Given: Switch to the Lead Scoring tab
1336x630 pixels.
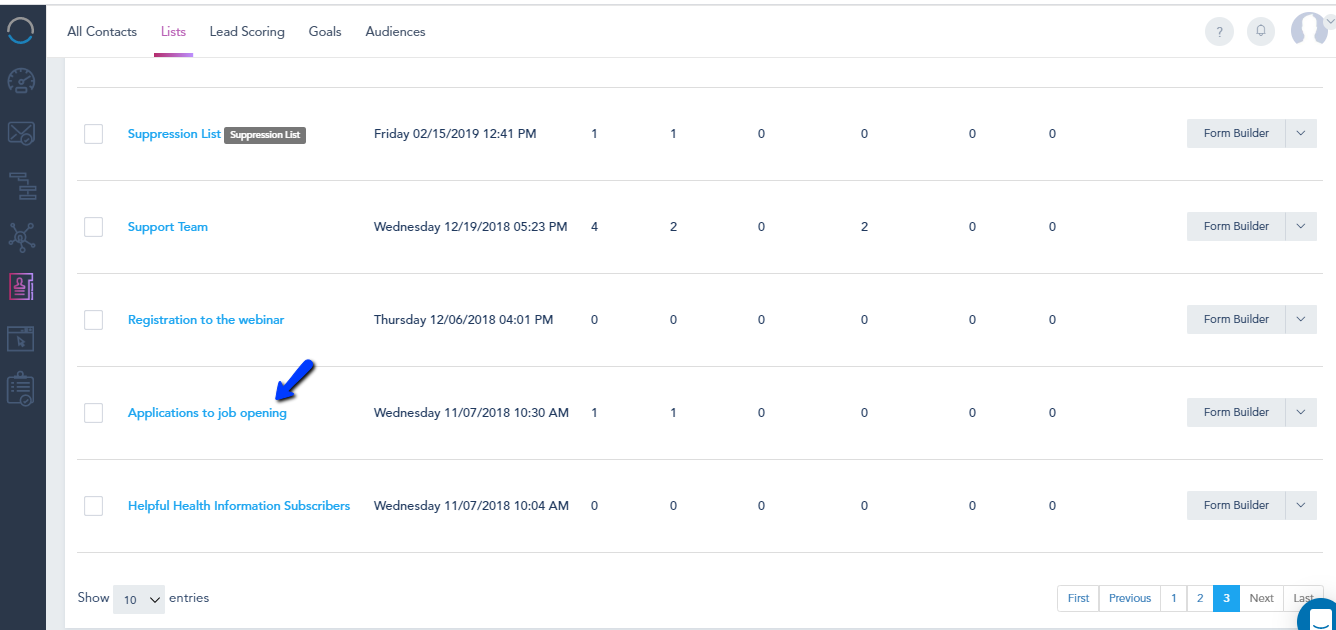Looking at the screenshot, I should [247, 32].
